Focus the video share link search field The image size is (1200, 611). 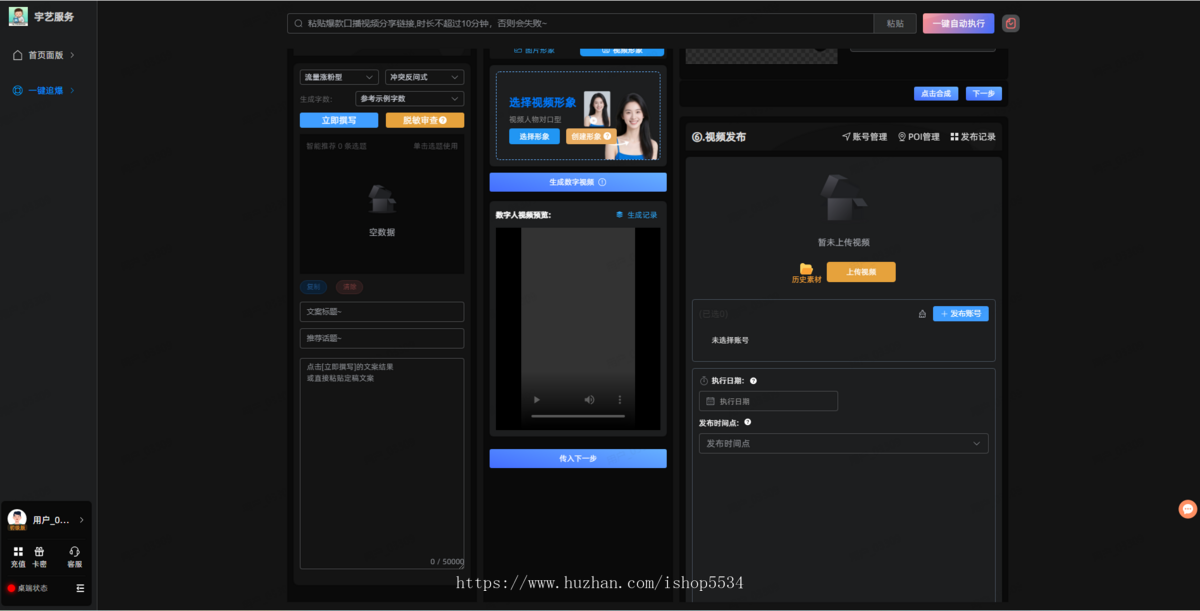point(580,23)
